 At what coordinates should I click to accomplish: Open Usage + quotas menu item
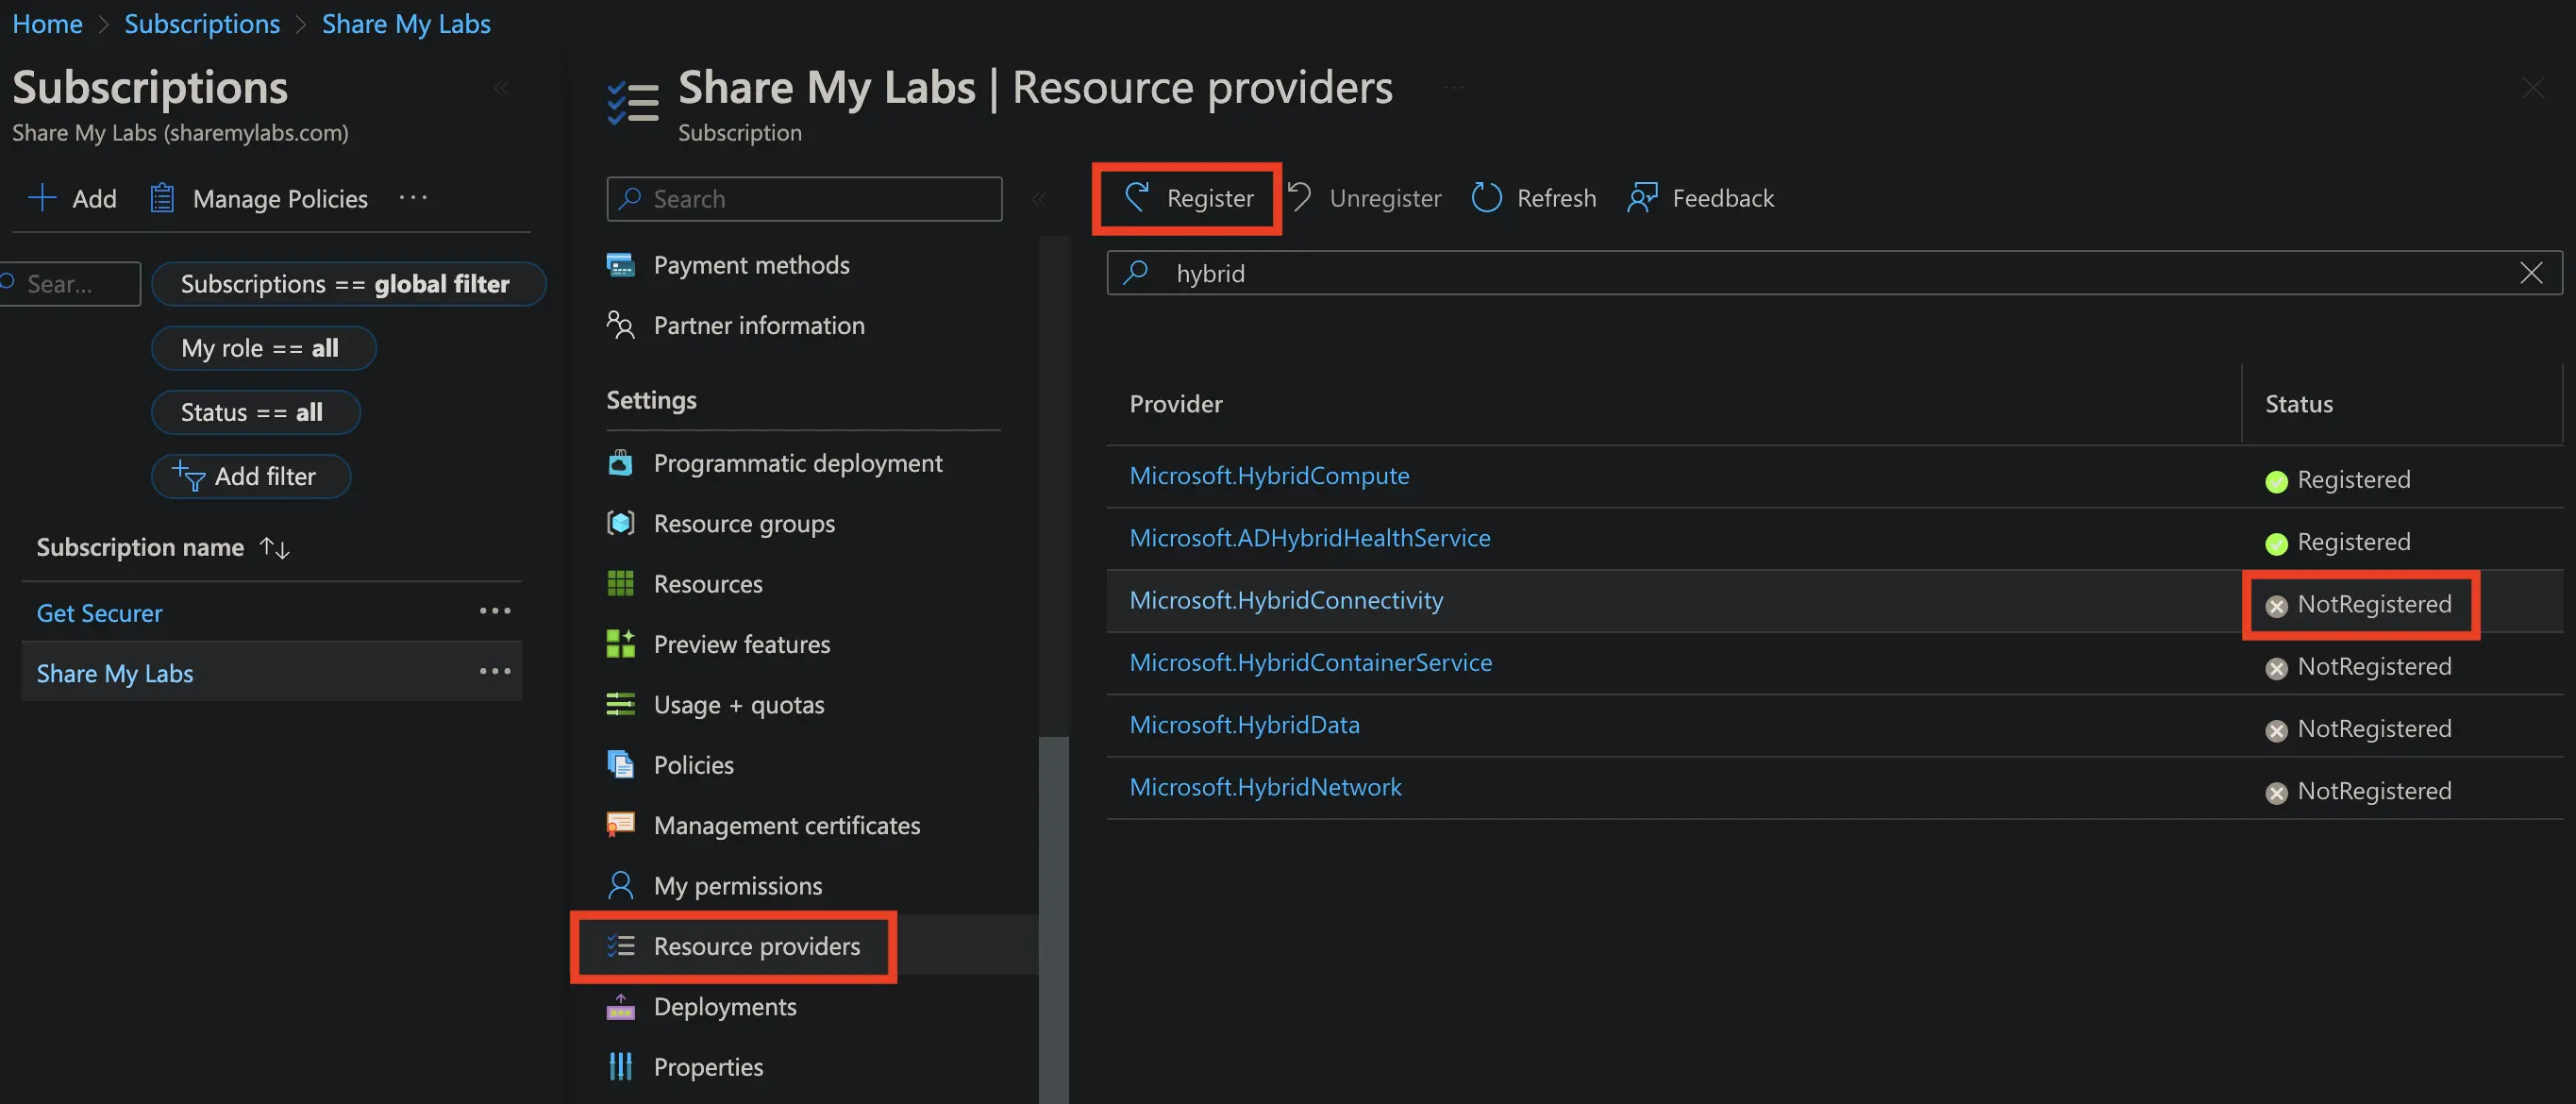coord(738,705)
